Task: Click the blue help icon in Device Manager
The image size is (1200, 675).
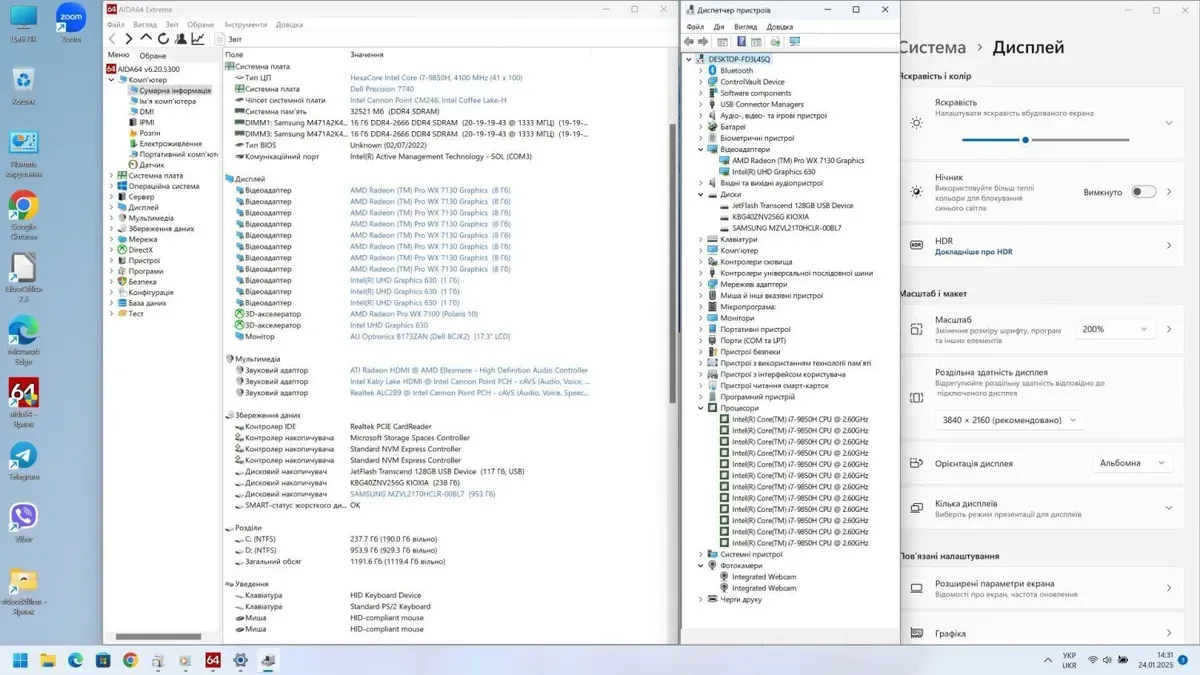Action: 741,42
